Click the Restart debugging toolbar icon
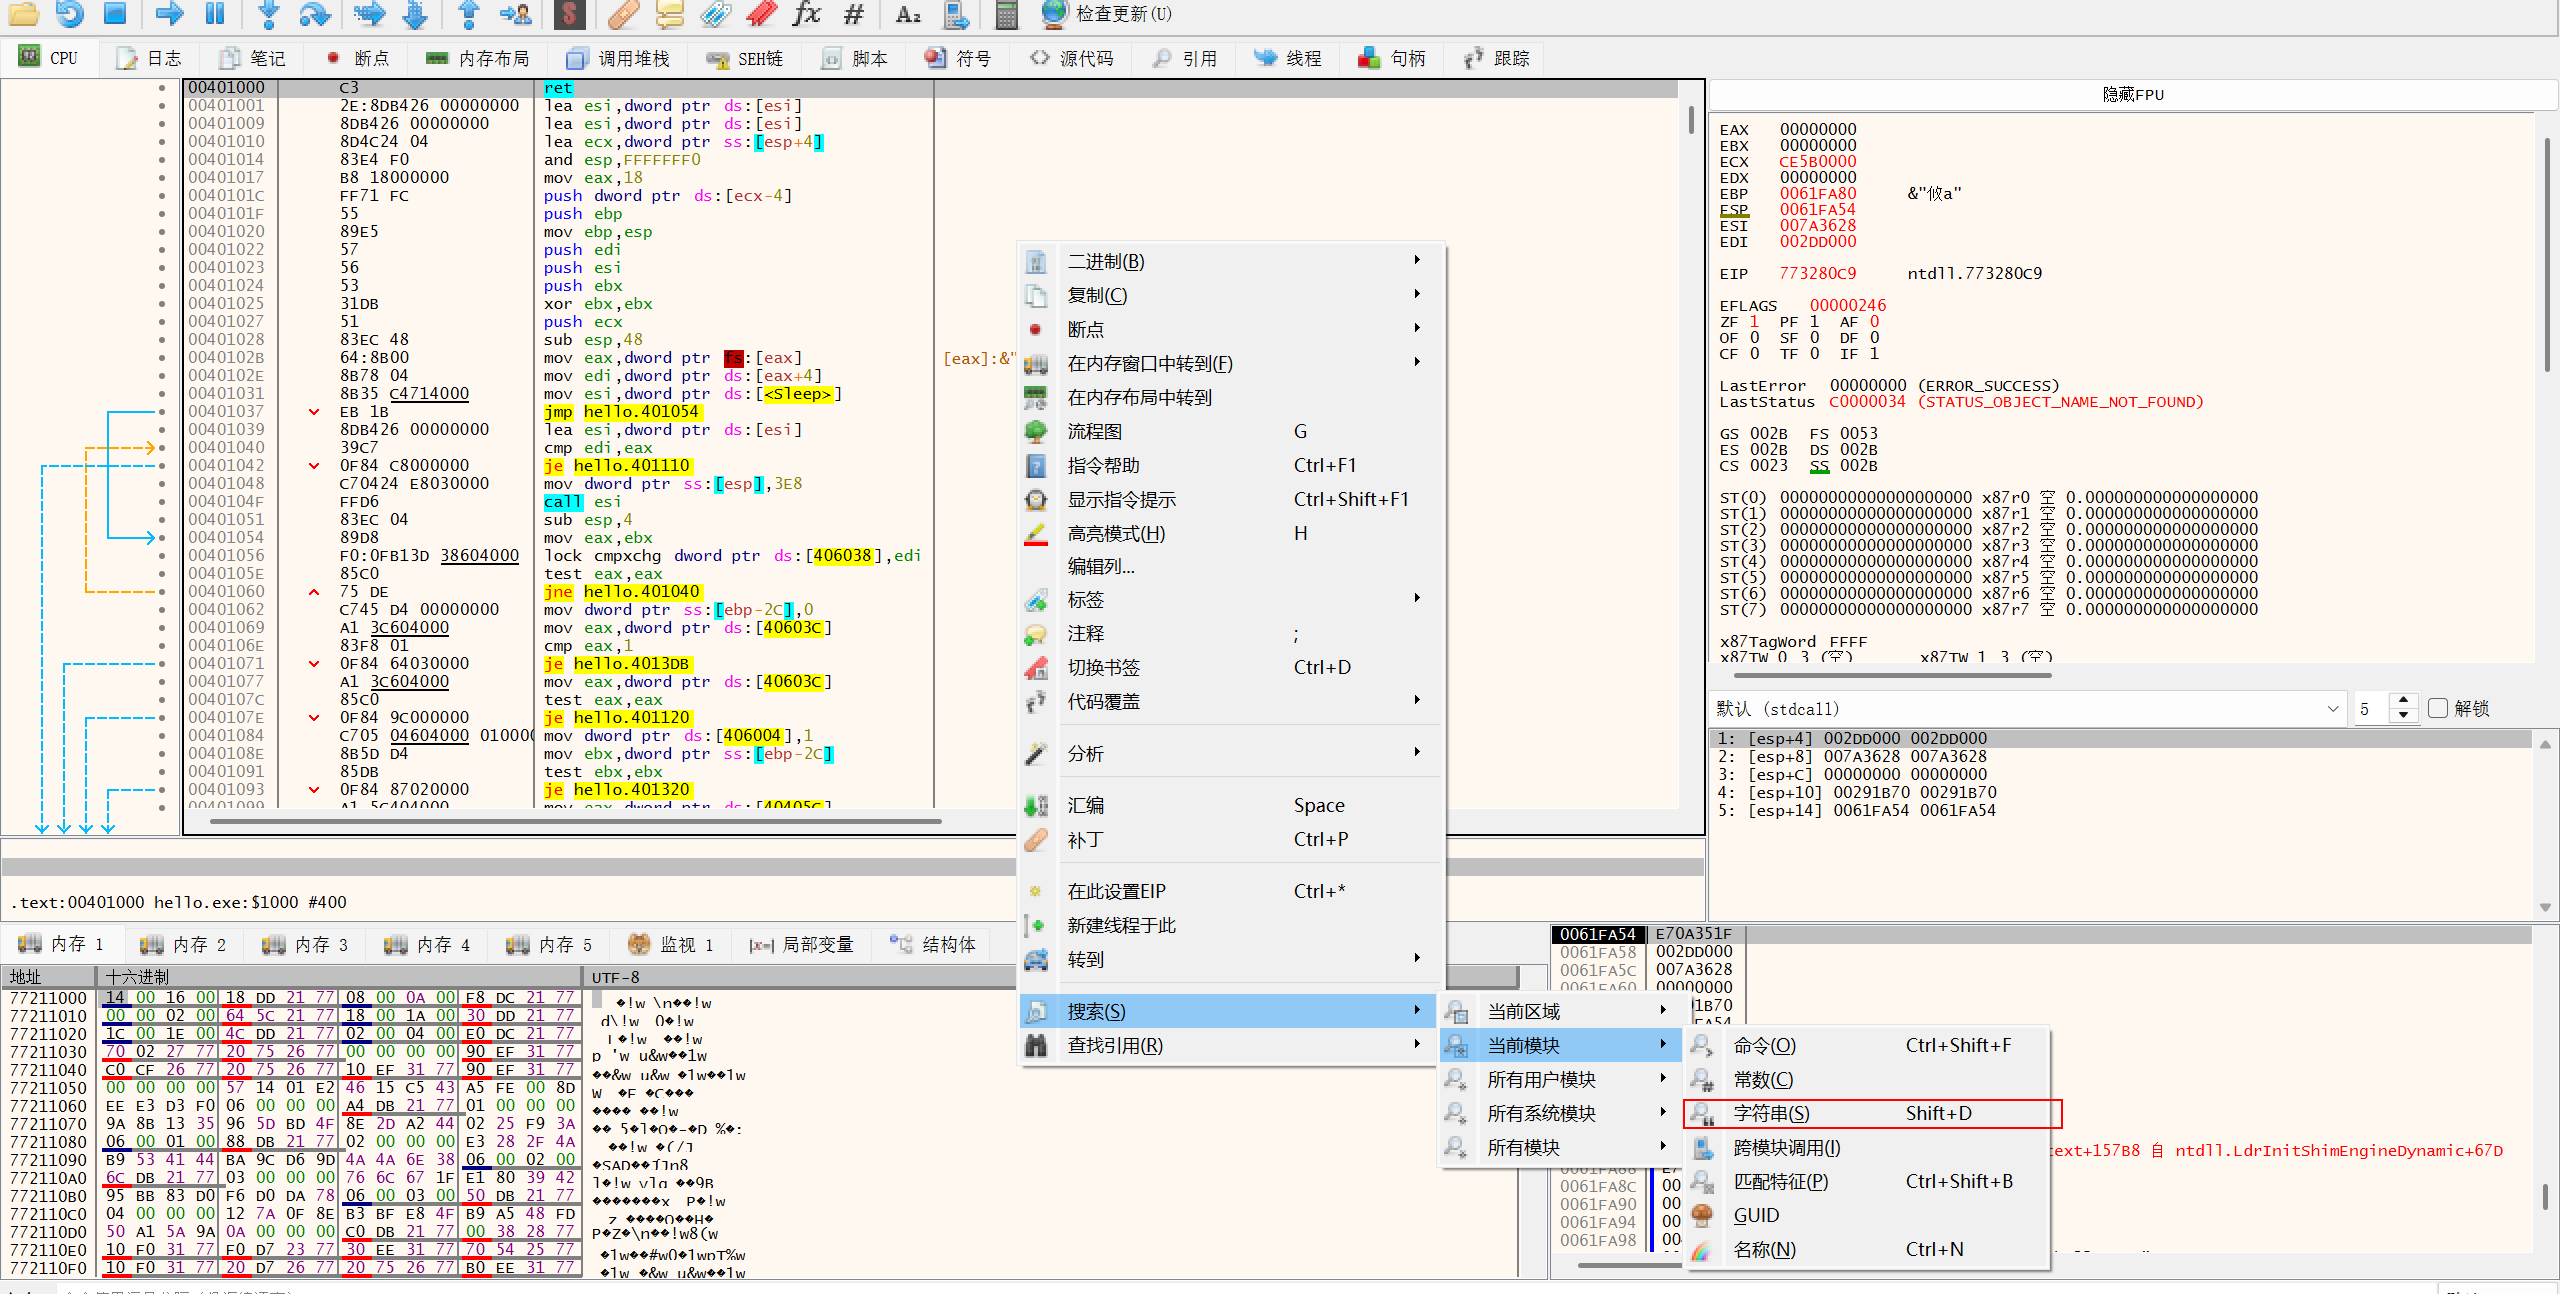2560x1294 pixels. point(69,13)
